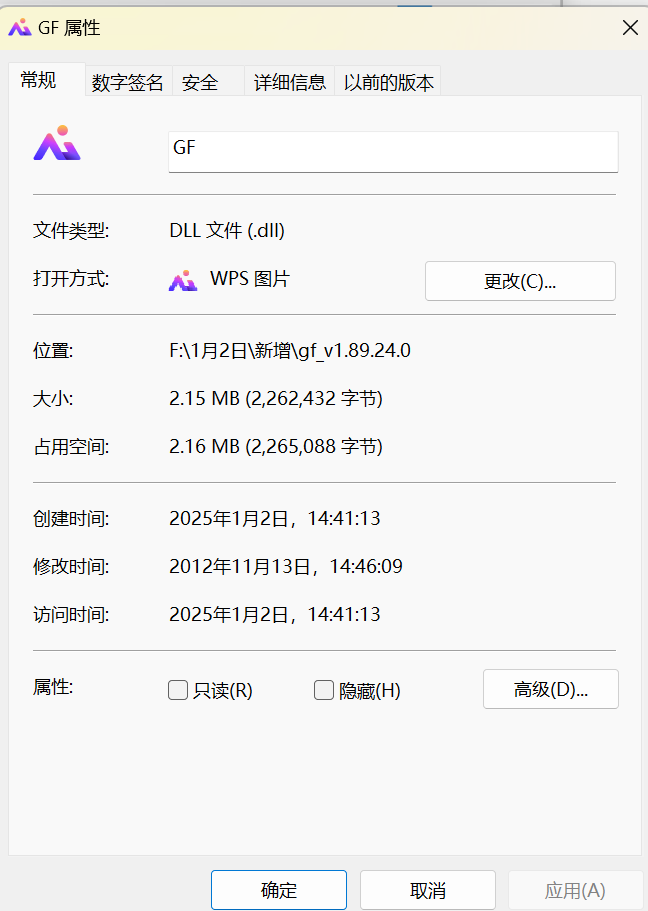Enable the 只读(R) checkbox

click(177, 689)
